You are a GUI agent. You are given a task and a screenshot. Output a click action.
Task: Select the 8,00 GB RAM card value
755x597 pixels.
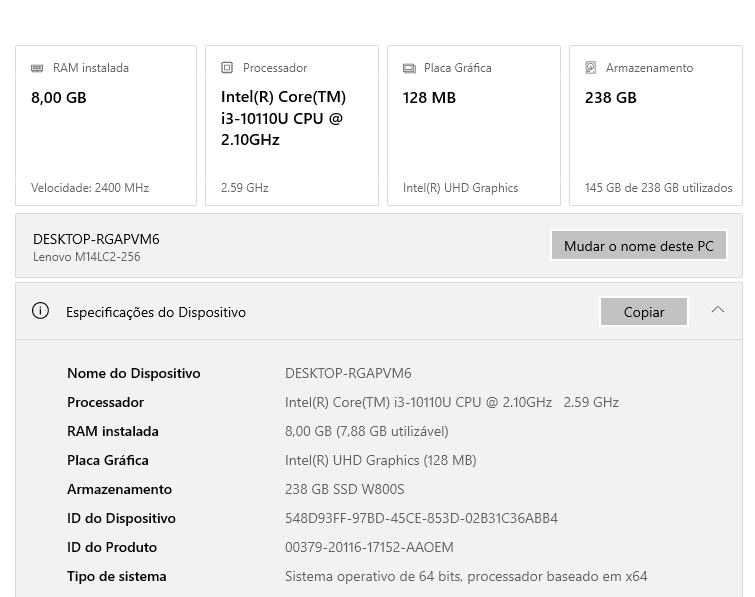click(59, 97)
